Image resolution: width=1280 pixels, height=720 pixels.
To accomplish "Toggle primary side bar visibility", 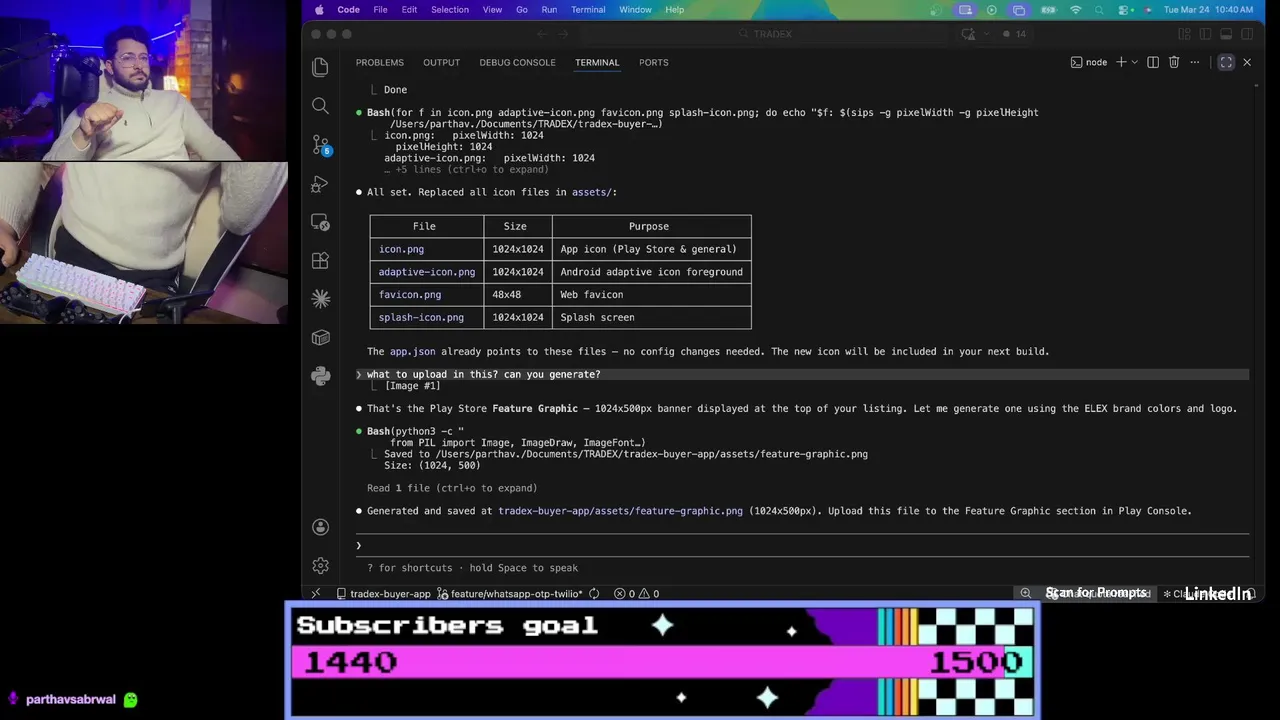I will click(x=1205, y=34).
